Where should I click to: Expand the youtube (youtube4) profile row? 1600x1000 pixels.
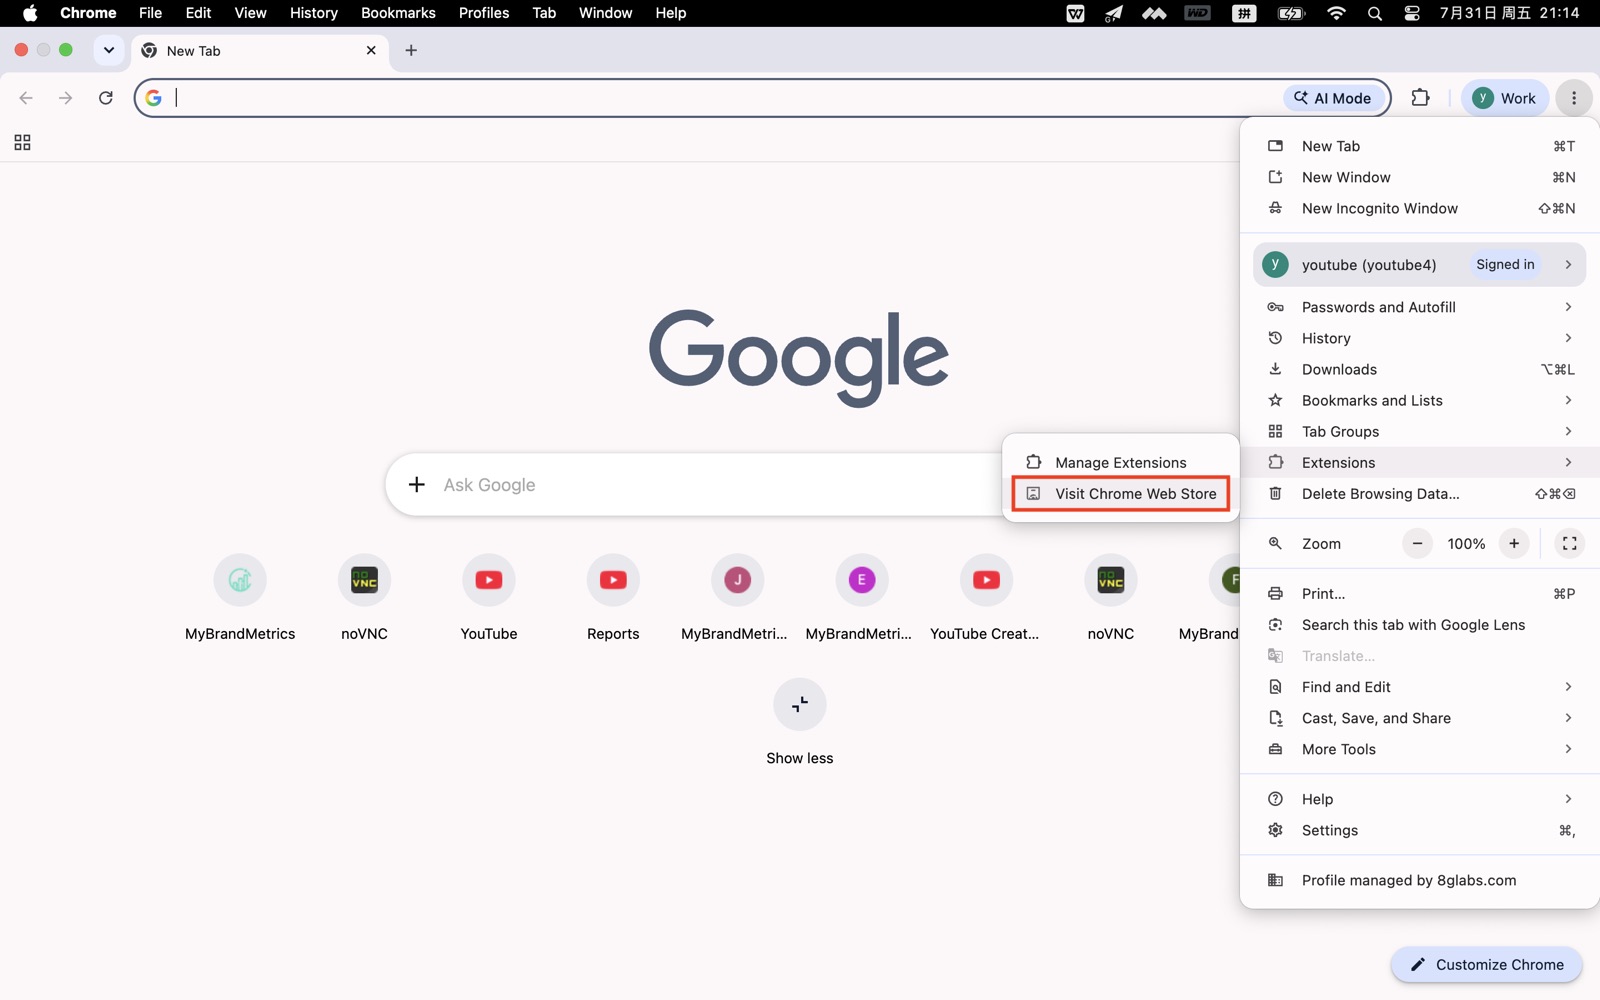(x=1420, y=264)
